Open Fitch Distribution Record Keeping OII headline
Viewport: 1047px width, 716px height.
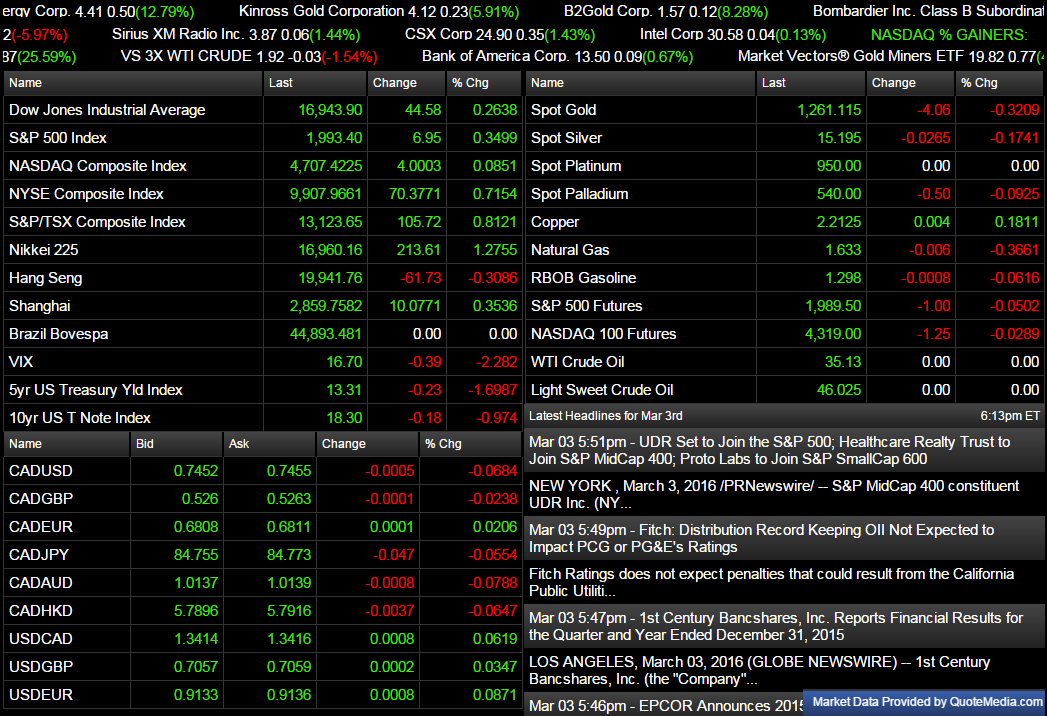pos(761,539)
